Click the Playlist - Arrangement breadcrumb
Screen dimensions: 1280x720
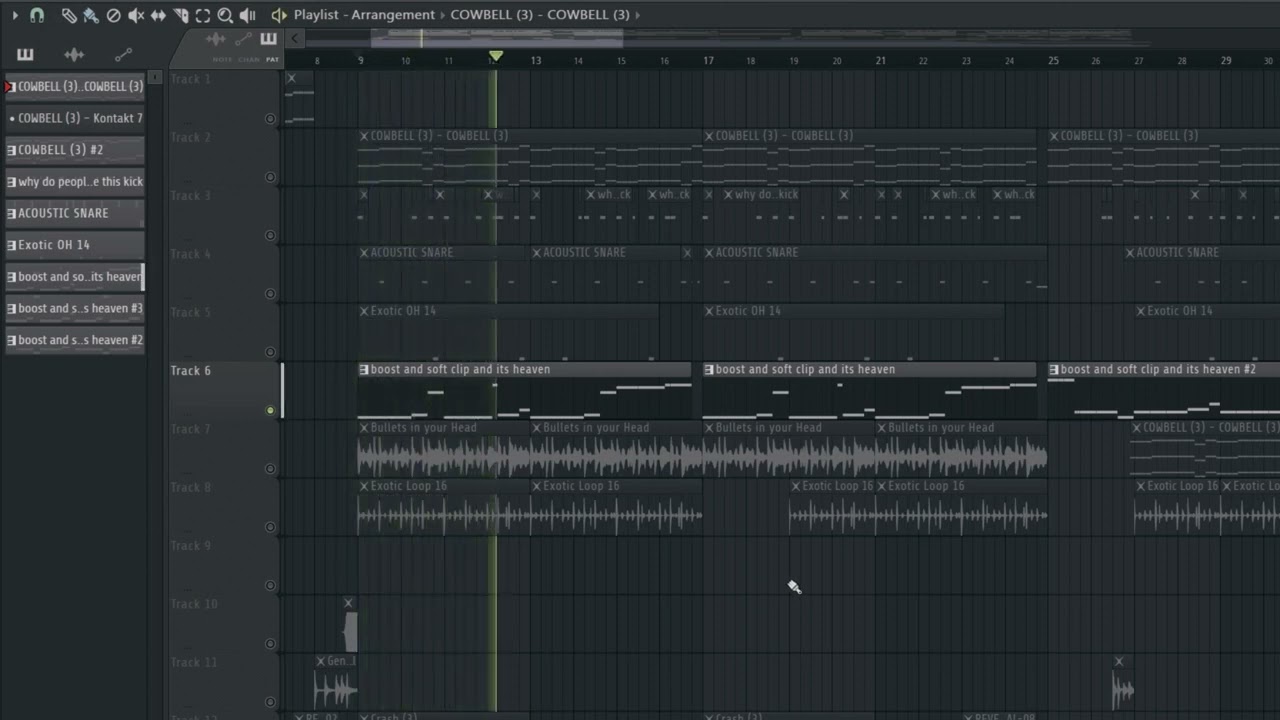(x=364, y=15)
